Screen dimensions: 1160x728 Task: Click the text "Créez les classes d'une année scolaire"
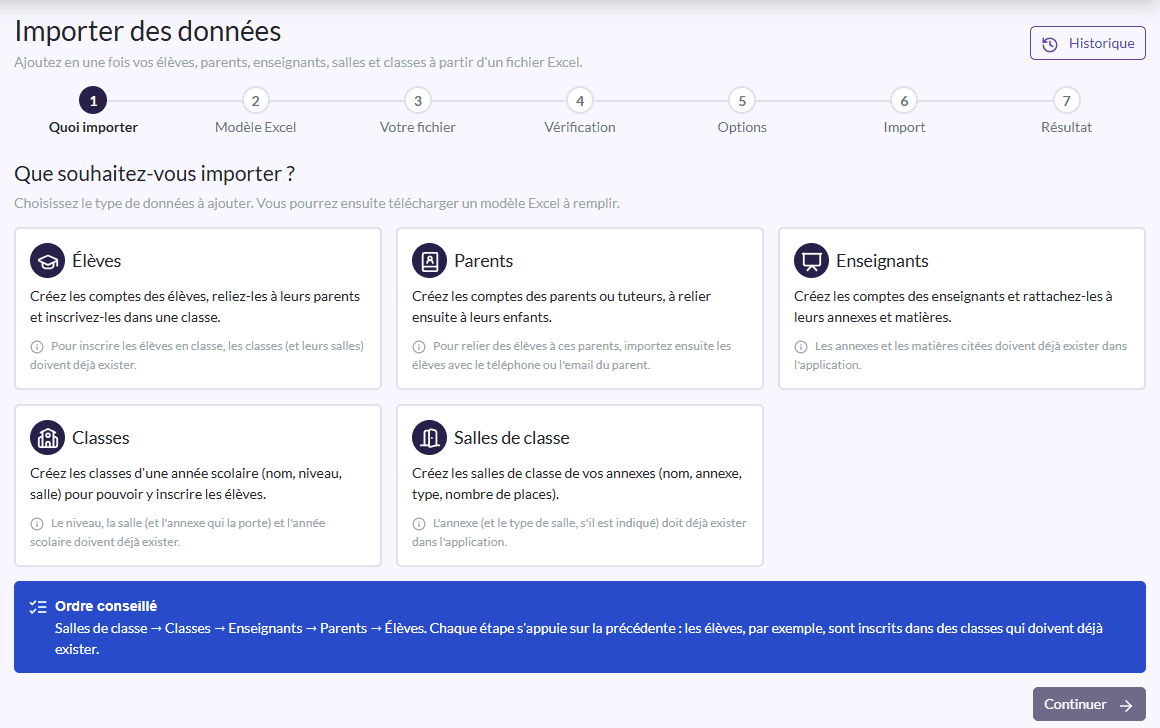144,473
